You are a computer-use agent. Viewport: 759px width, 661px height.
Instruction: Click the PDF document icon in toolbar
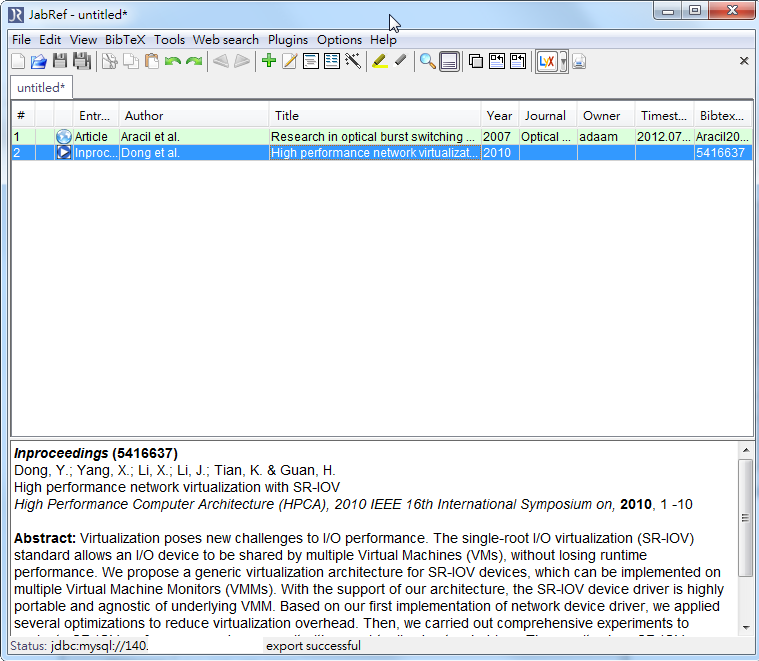(579, 61)
